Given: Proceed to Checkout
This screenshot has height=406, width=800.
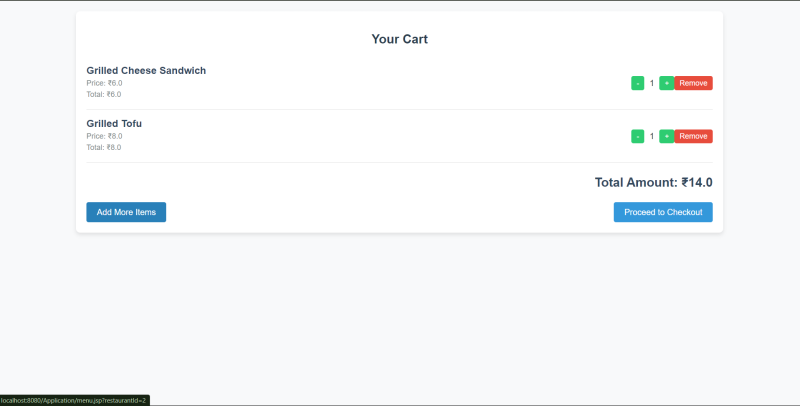Looking at the screenshot, I should (663, 212).
